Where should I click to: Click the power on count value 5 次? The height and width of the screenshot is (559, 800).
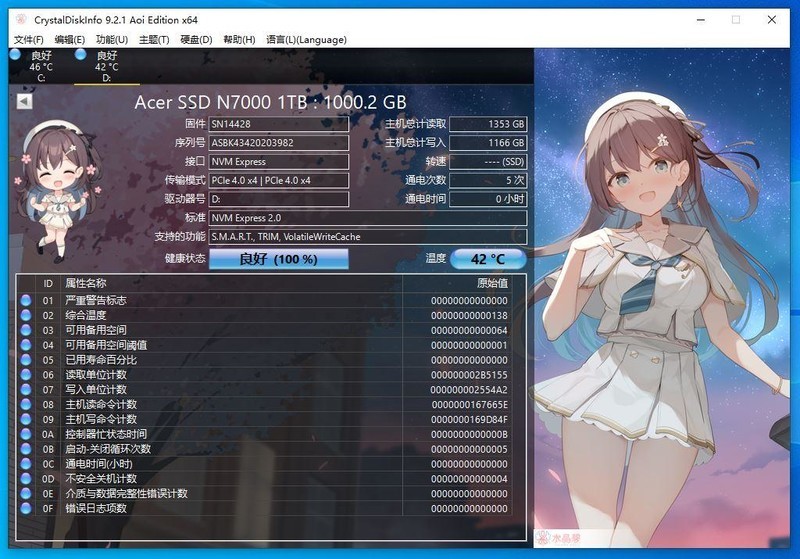pos(488,180)
